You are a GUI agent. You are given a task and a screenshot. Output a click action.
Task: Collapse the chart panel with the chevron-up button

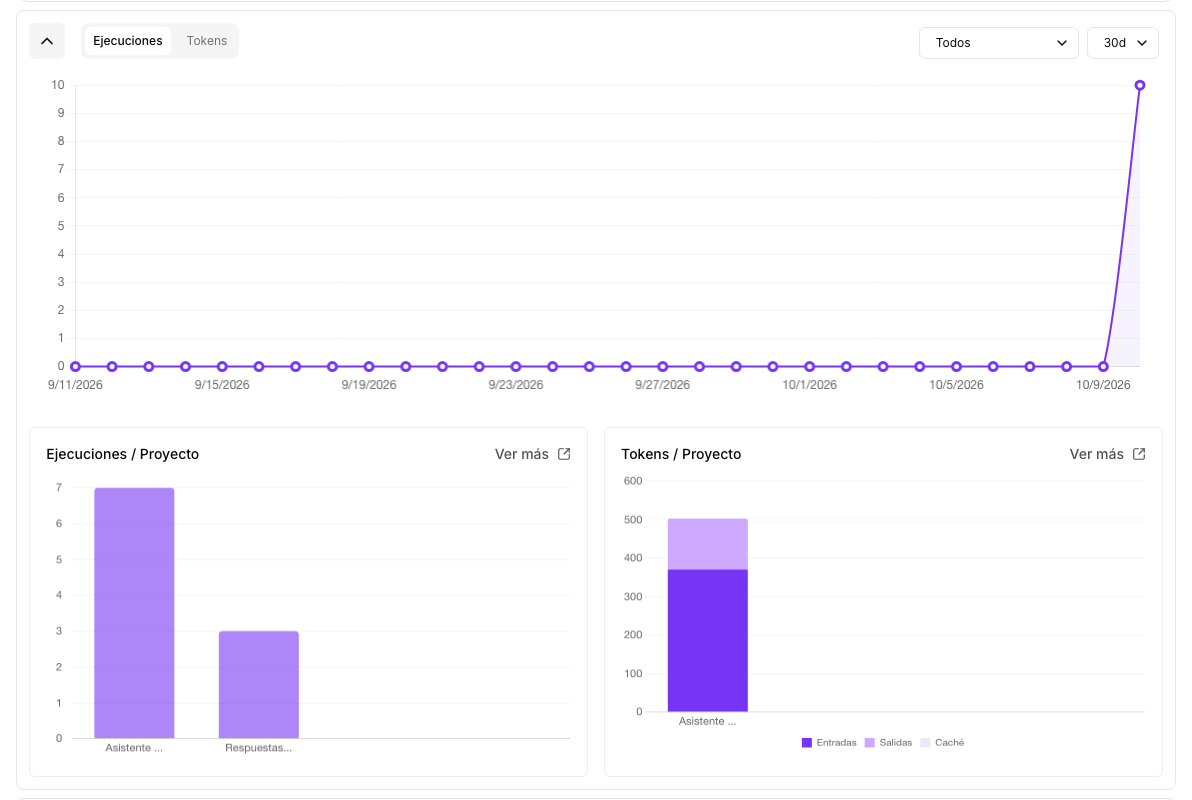47,41
